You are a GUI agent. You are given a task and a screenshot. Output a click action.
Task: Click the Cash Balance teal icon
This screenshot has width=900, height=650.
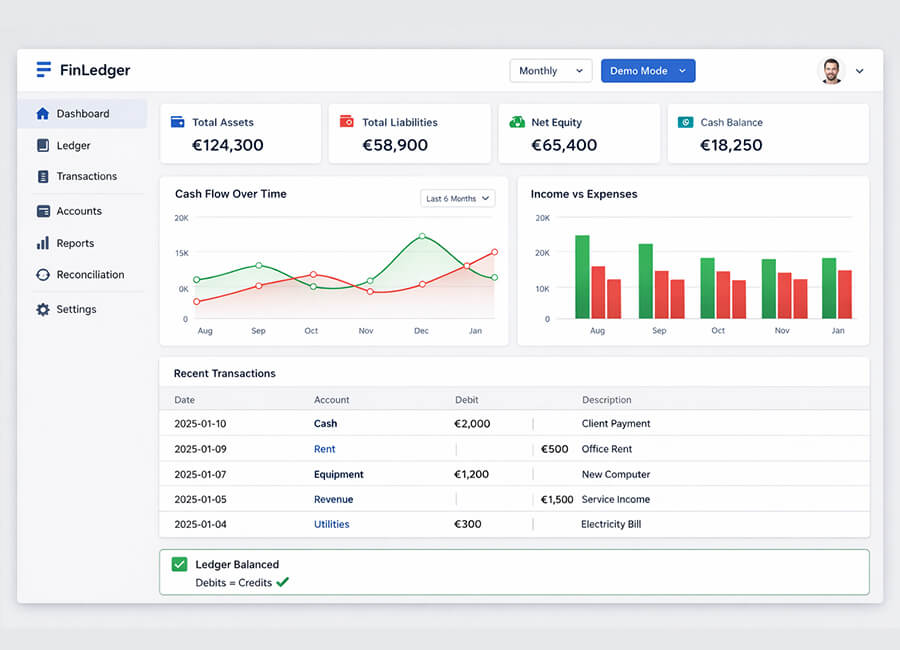pos(685,122)
